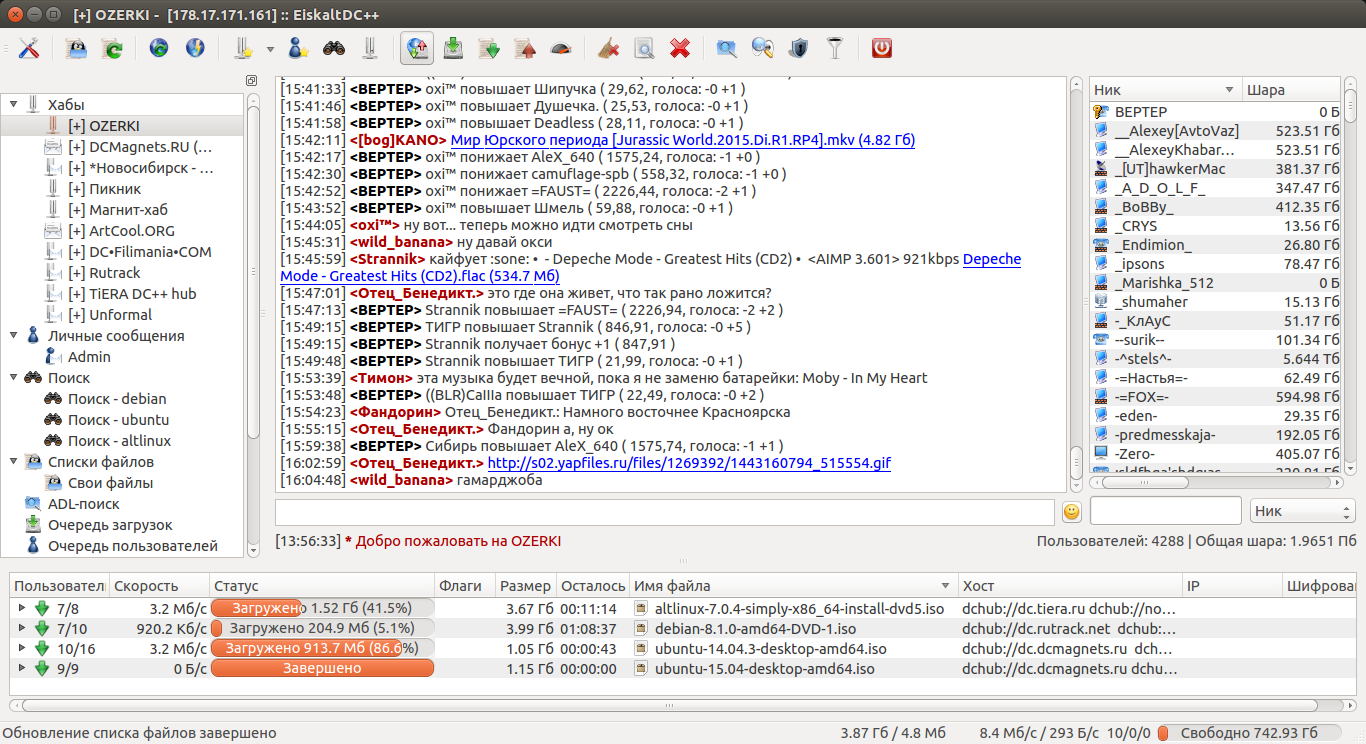
Task: Click the debian download progress bar
Action: [x=323, y=629]
